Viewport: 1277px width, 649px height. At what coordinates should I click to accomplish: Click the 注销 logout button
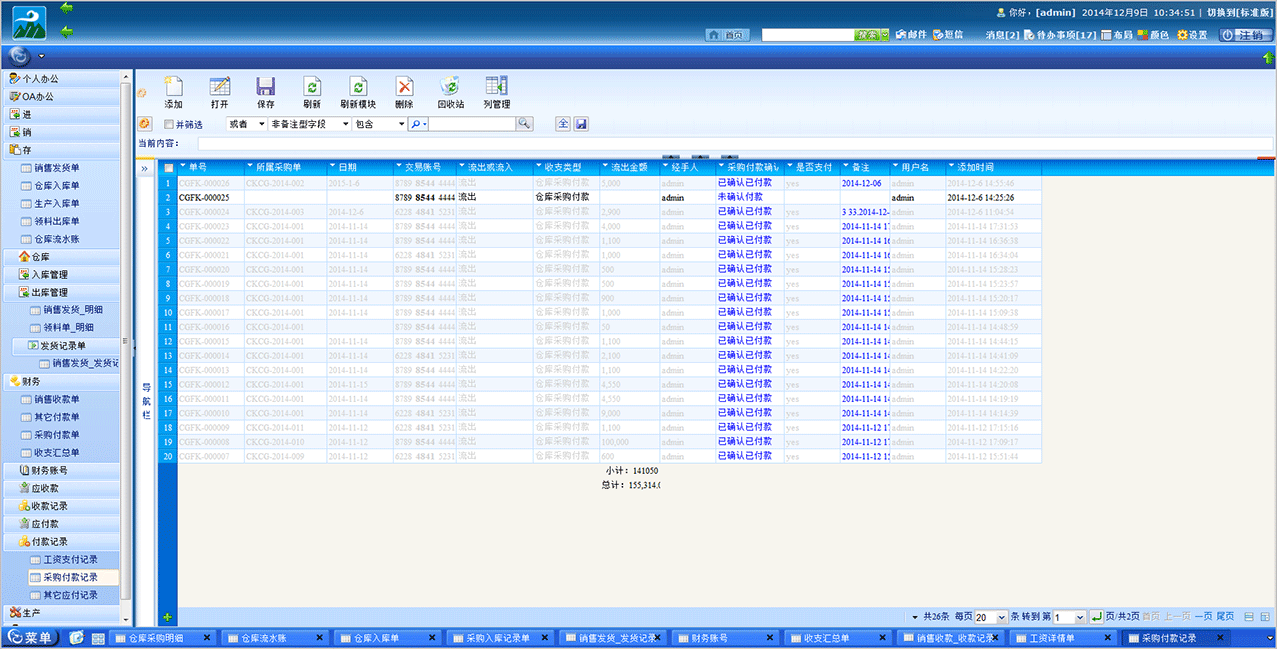(x=1245, y=35)
